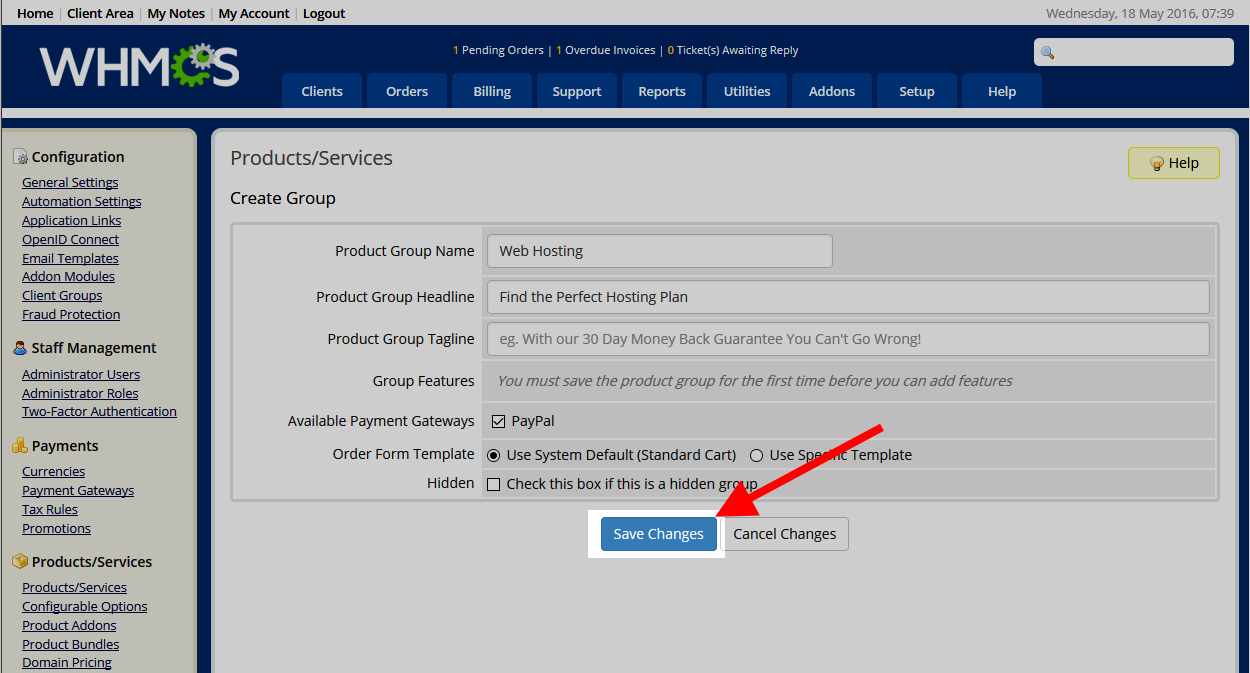Open the Payment Gateways sidebar link

[x=78, y=490]
